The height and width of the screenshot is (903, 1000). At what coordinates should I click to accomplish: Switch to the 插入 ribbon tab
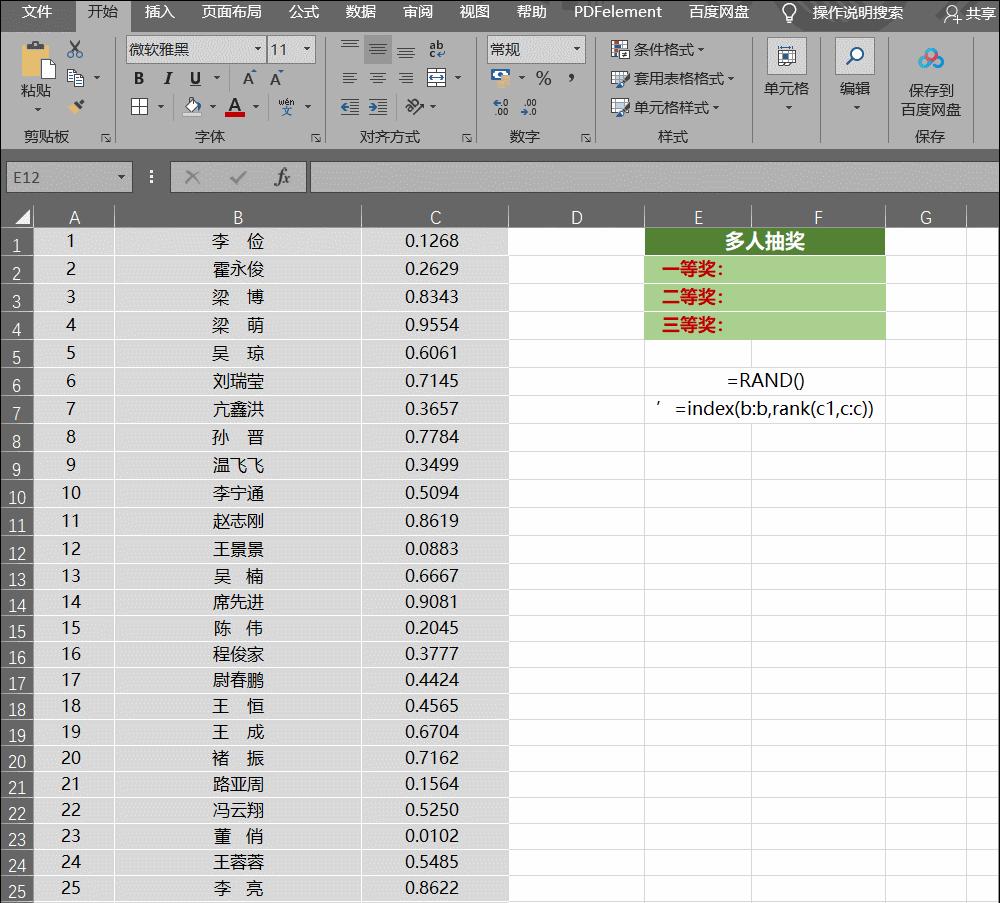158,13
